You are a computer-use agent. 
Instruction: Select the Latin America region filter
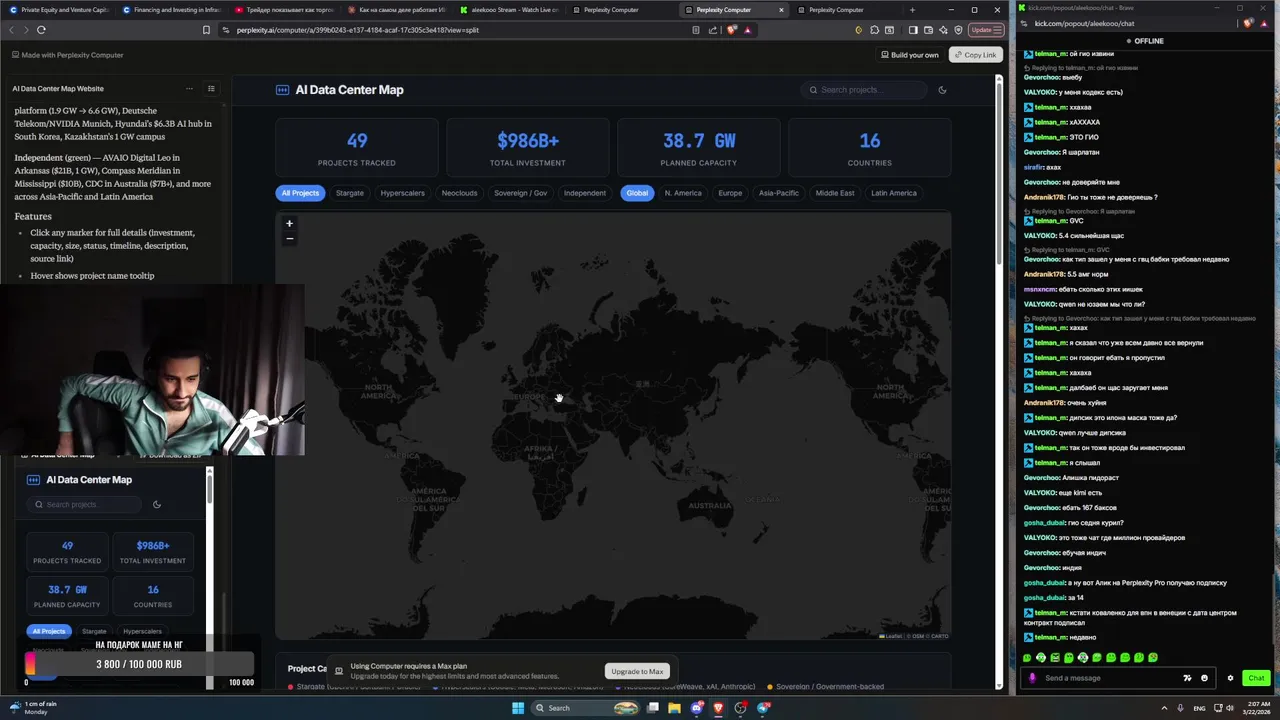point(894,193)
